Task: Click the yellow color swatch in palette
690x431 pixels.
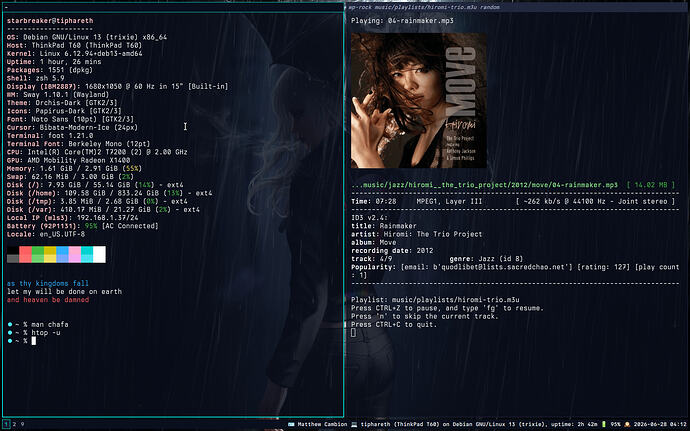Action: (50, 254)
